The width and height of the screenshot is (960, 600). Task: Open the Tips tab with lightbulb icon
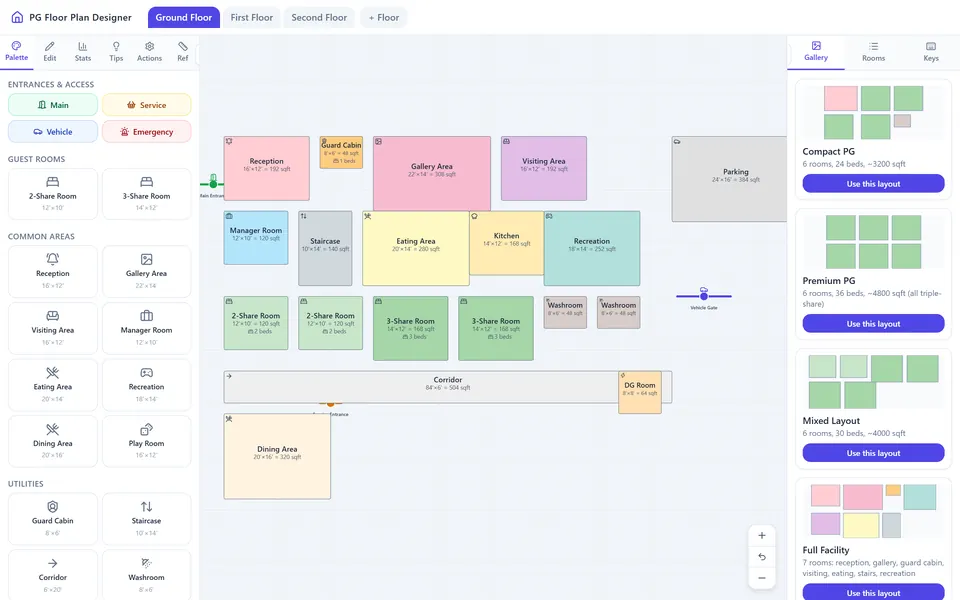coord(116,51)
